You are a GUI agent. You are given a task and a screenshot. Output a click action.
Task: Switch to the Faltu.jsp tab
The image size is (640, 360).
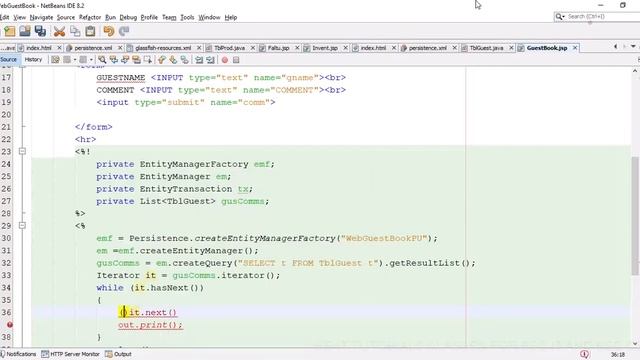[x=278, y=48]
